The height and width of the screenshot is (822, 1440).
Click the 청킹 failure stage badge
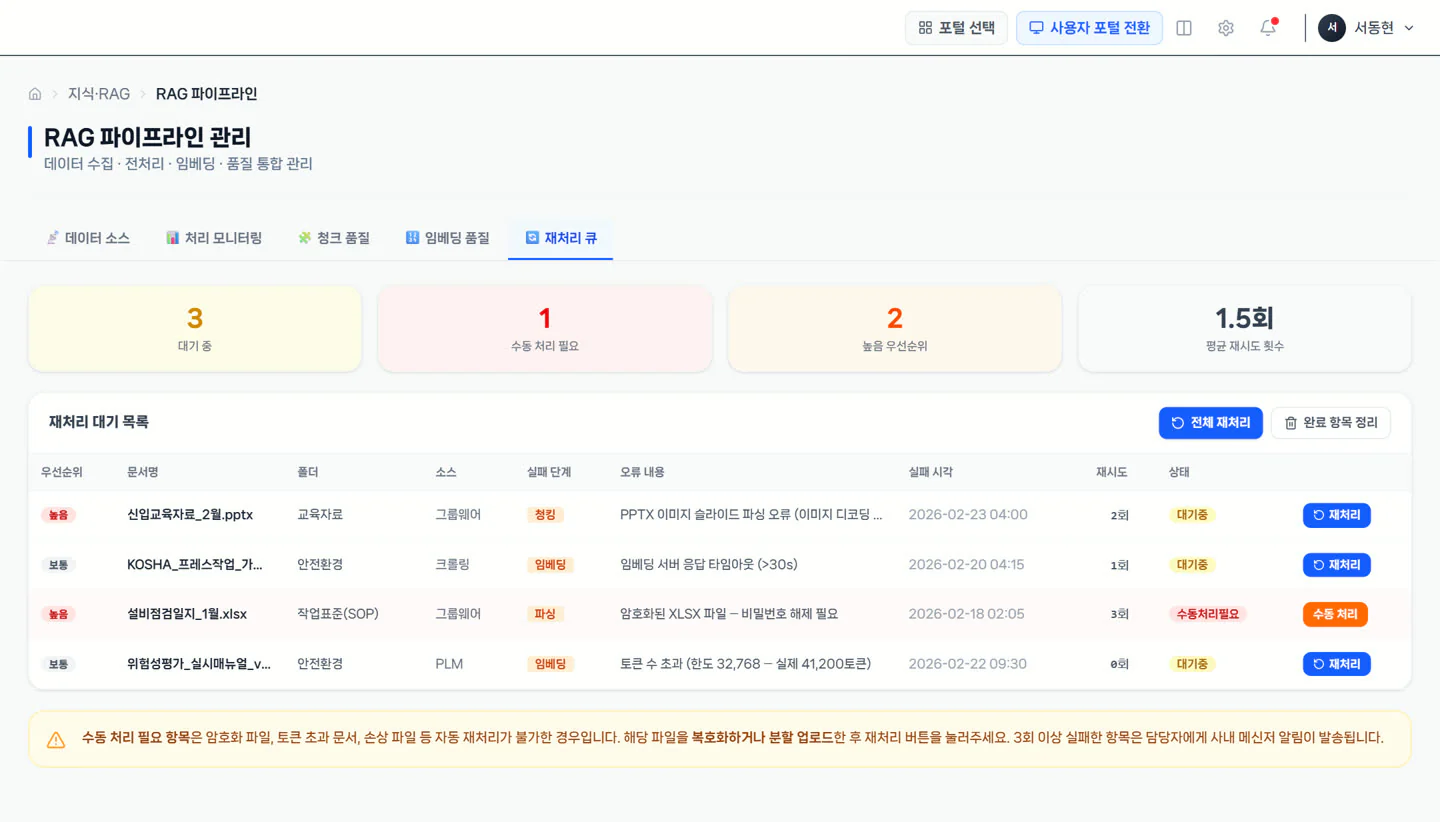(x=545, y=515)
